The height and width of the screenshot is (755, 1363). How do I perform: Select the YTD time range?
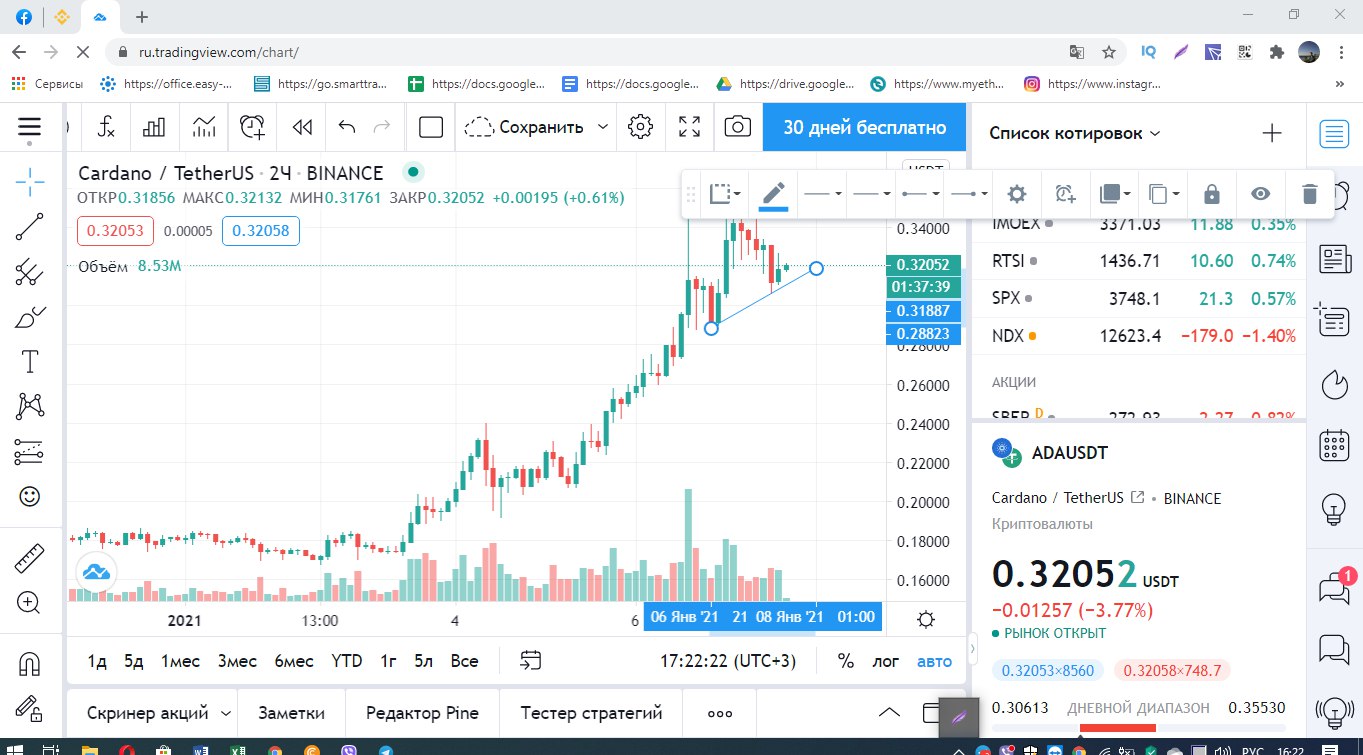(x=347, y=661)
